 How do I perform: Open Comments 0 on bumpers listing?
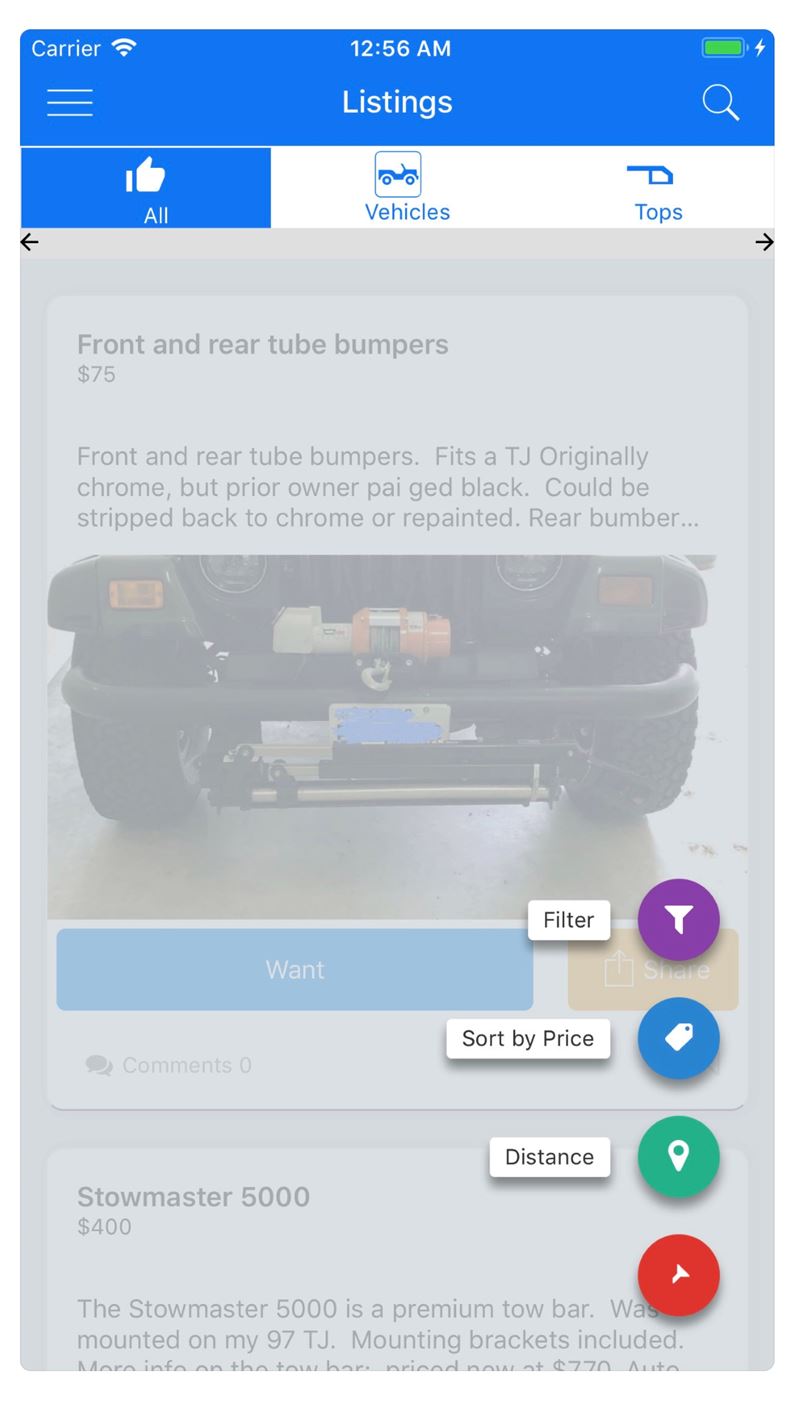pyautogui.click(x=169, y=1066)
